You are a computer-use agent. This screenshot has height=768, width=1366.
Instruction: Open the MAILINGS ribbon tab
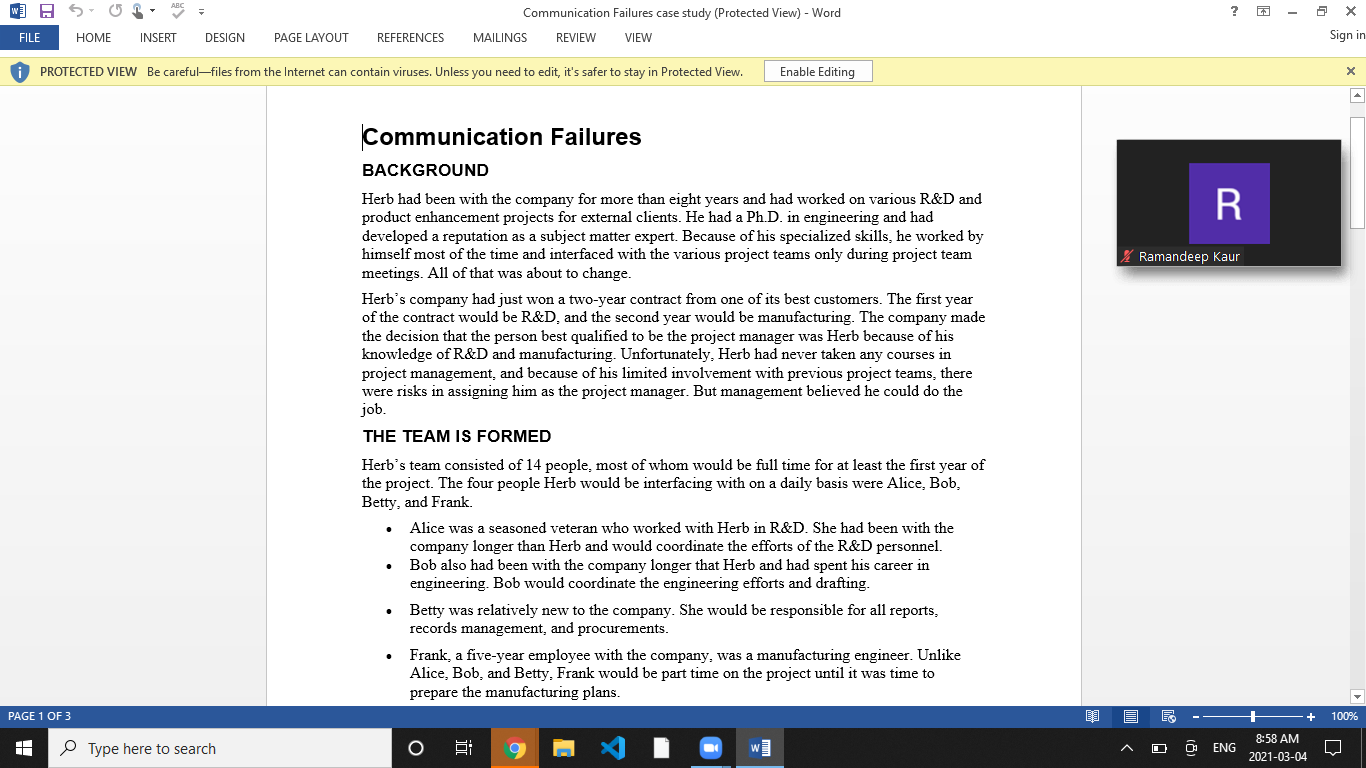pos(499,38)
